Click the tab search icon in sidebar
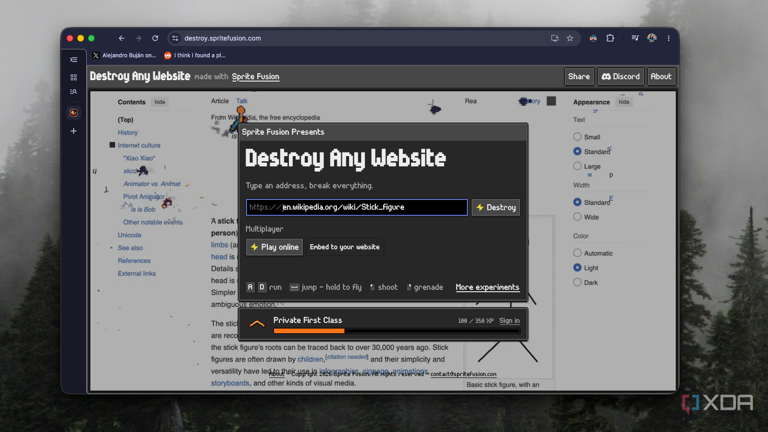This screenshot has height=432, width=768. click(x=73, y=92)
